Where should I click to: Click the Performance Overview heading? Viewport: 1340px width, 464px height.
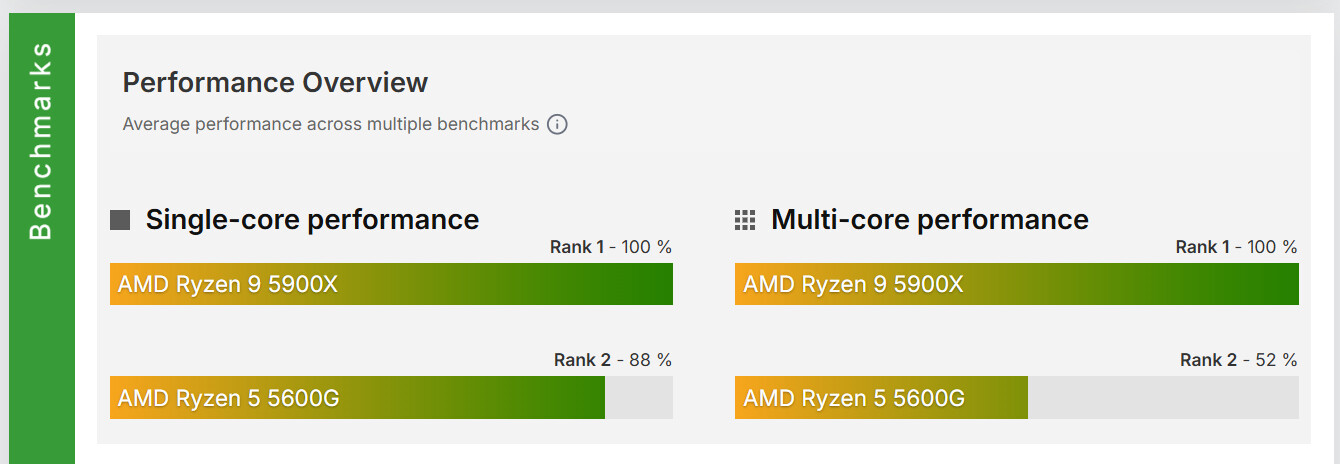pos(275,82)
